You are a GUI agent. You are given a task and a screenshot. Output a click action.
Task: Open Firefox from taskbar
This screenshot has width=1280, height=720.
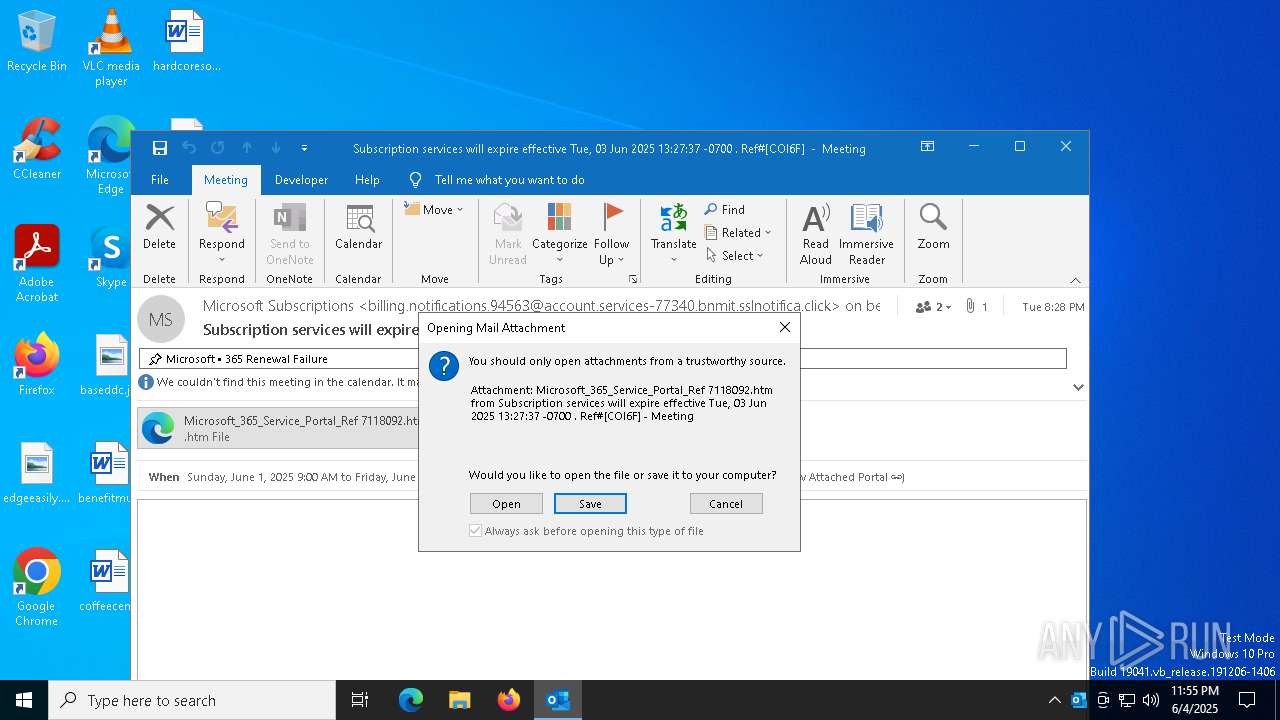(508, 700)
